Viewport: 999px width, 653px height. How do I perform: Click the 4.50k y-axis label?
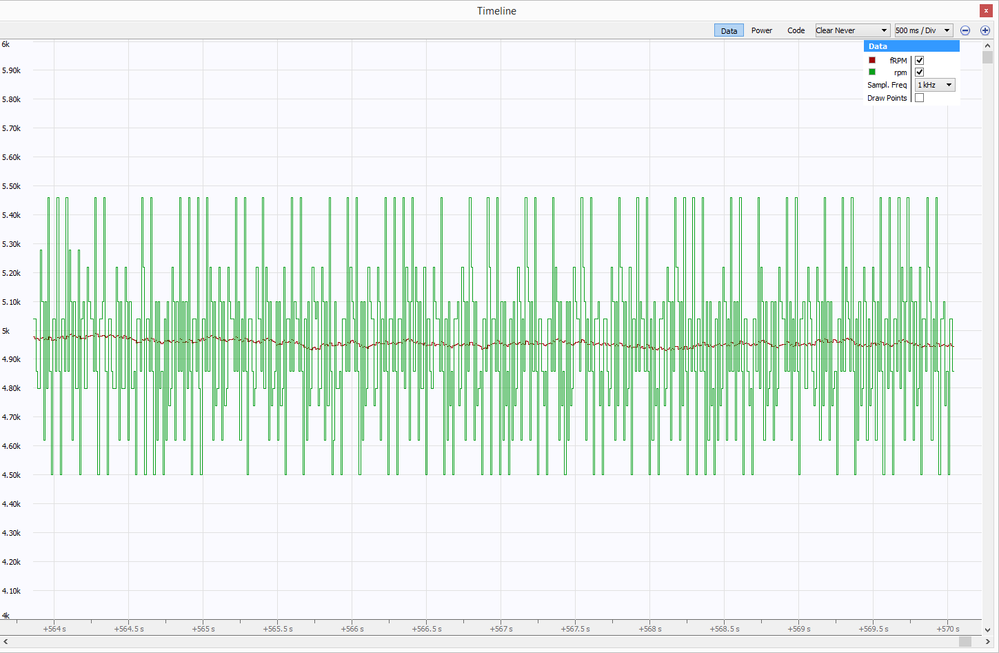11,475
